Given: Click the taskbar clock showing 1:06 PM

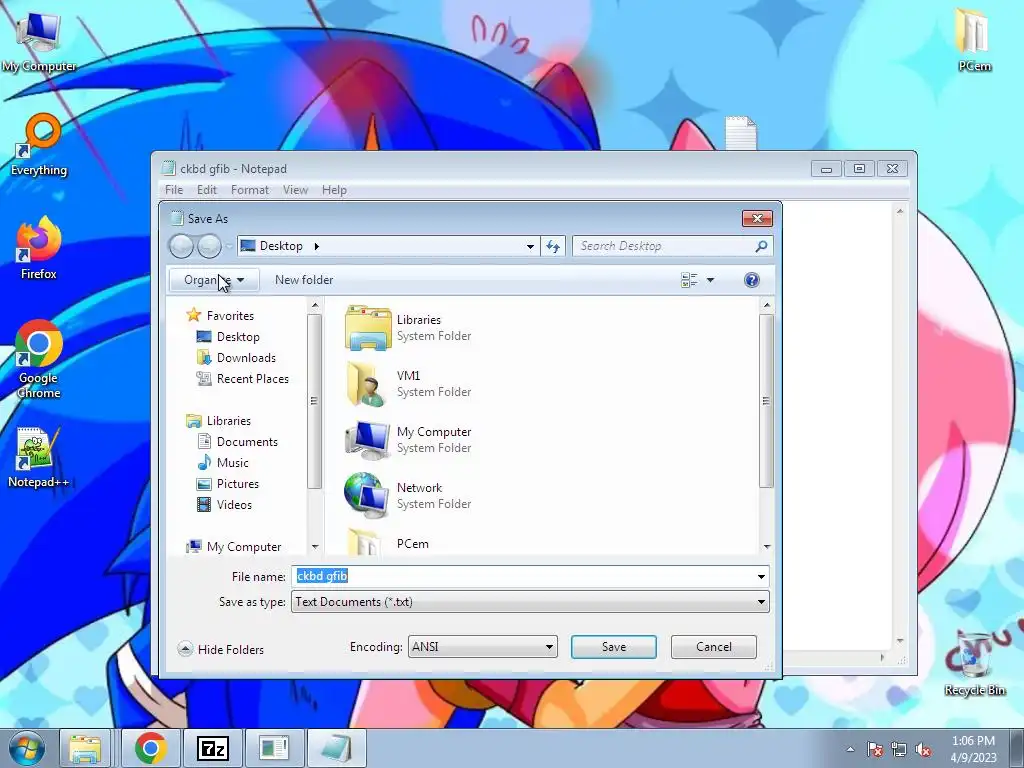Looking at the screenshot, I should 974,749.
